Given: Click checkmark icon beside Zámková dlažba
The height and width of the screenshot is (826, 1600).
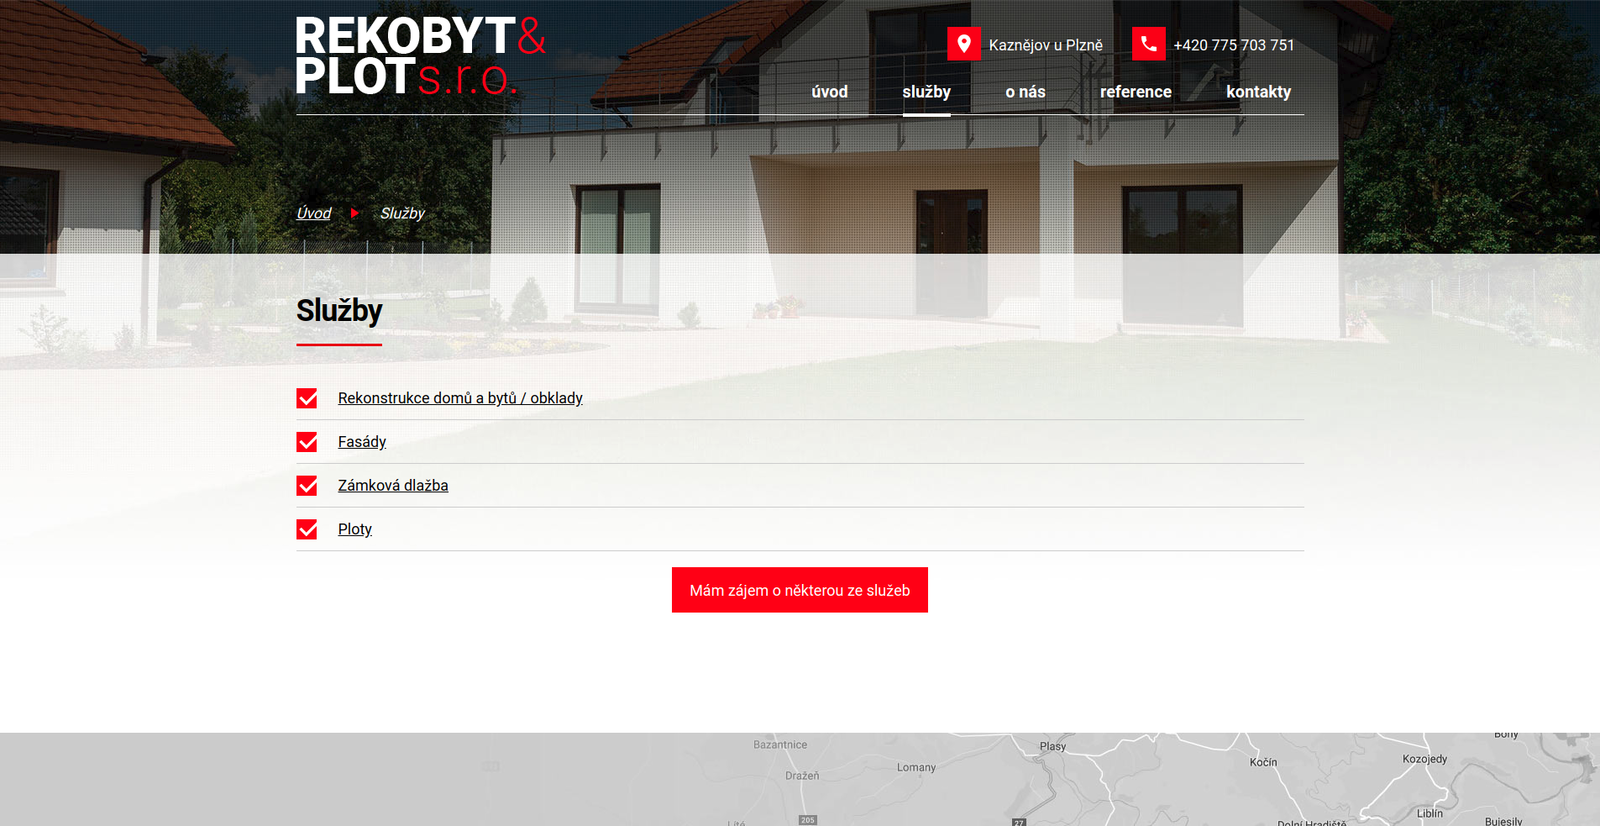Looking at the screenshot, I should pyautogui.click(x=307, y=486).
